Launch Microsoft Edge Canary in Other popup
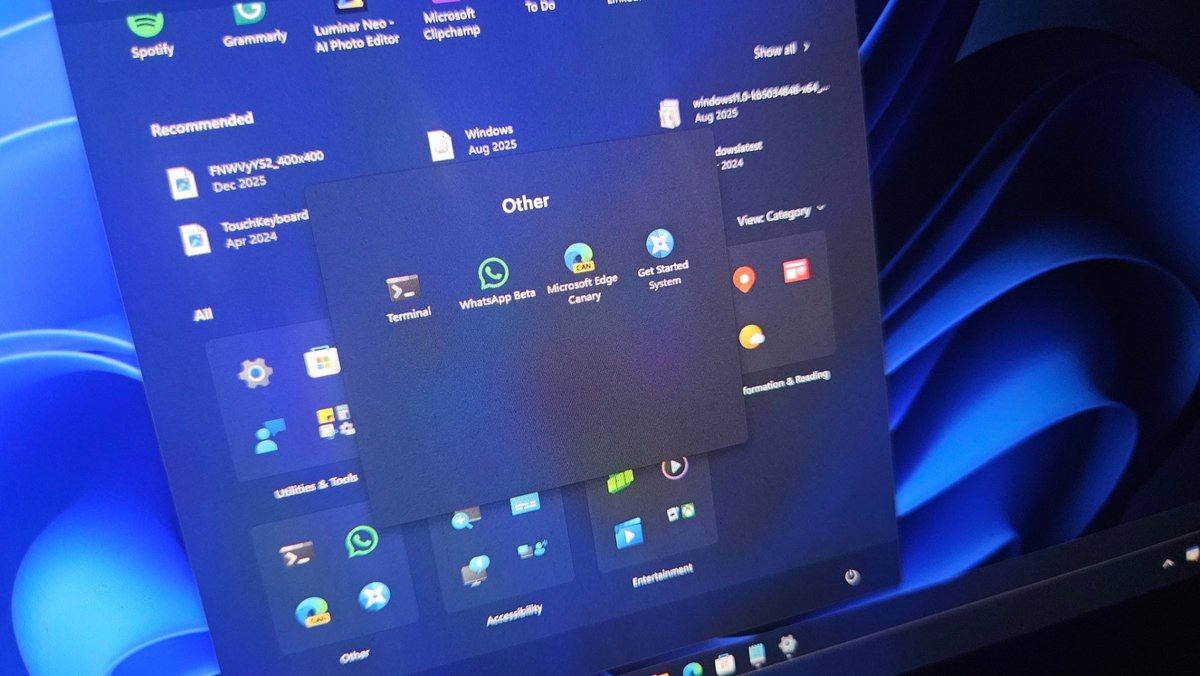This screenshot has width=1200, height=676. [x=582, y=273]
